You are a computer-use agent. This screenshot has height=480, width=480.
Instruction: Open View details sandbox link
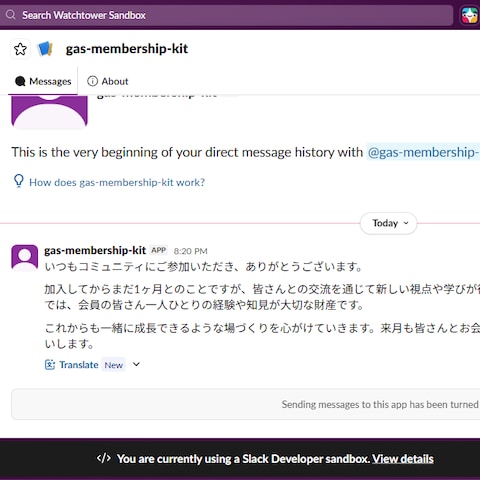tap(403, 459)
